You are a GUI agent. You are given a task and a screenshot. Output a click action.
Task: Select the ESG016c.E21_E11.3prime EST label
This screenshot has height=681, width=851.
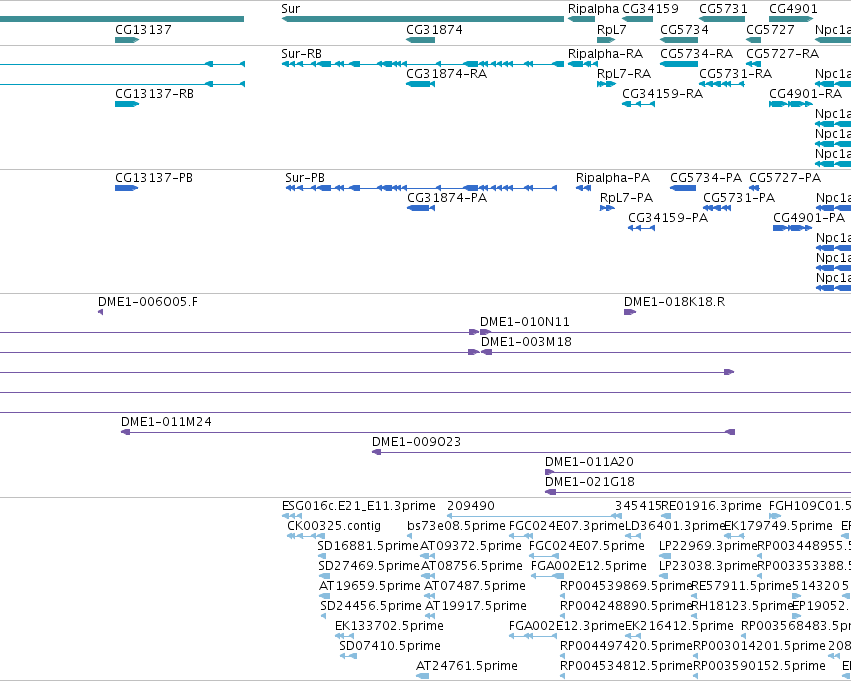(x=359, y=506)
